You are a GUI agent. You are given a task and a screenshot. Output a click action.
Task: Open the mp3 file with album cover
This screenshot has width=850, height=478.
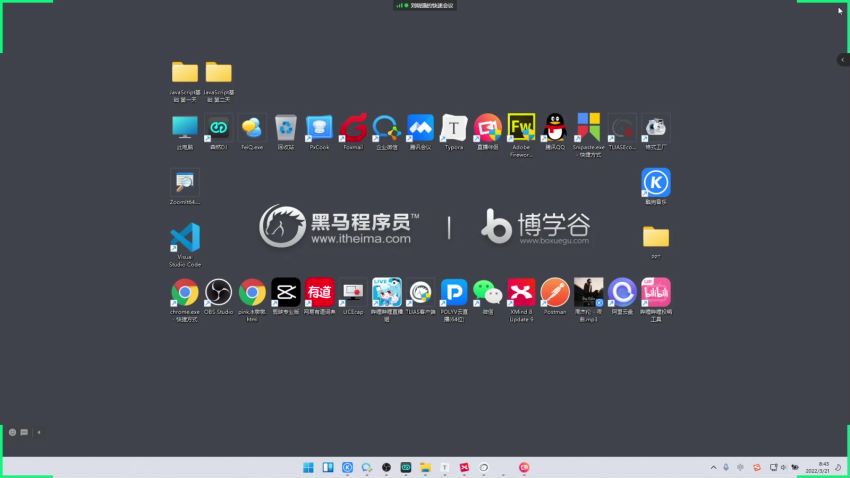click(x=588, y=293)
